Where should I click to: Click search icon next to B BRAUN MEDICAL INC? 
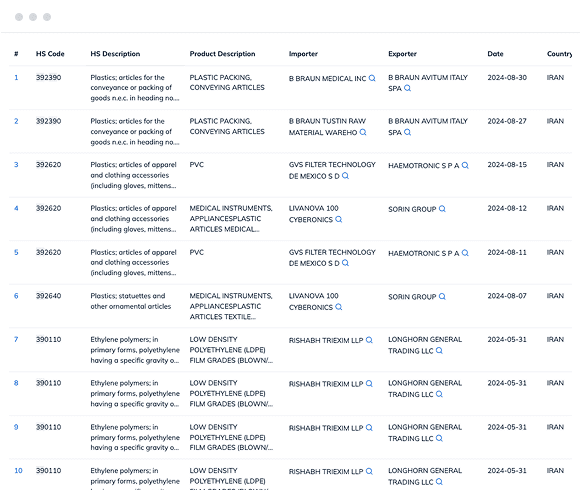[x=372, y=78]
